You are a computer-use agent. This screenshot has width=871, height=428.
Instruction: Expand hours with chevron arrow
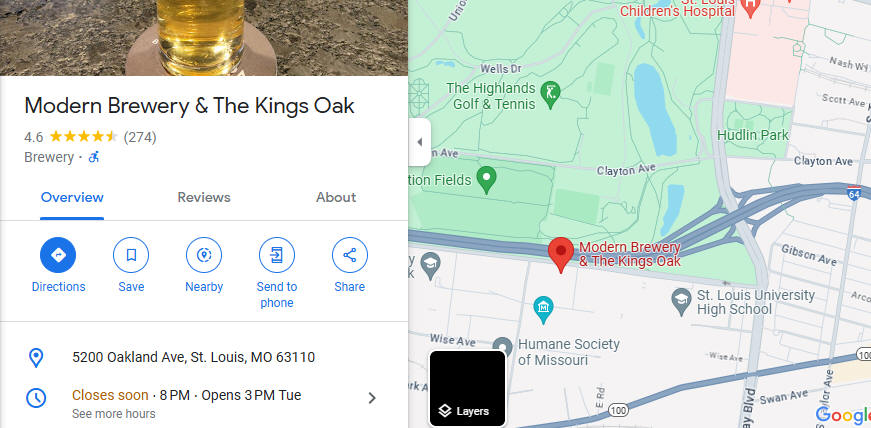[x=372, y=398]
